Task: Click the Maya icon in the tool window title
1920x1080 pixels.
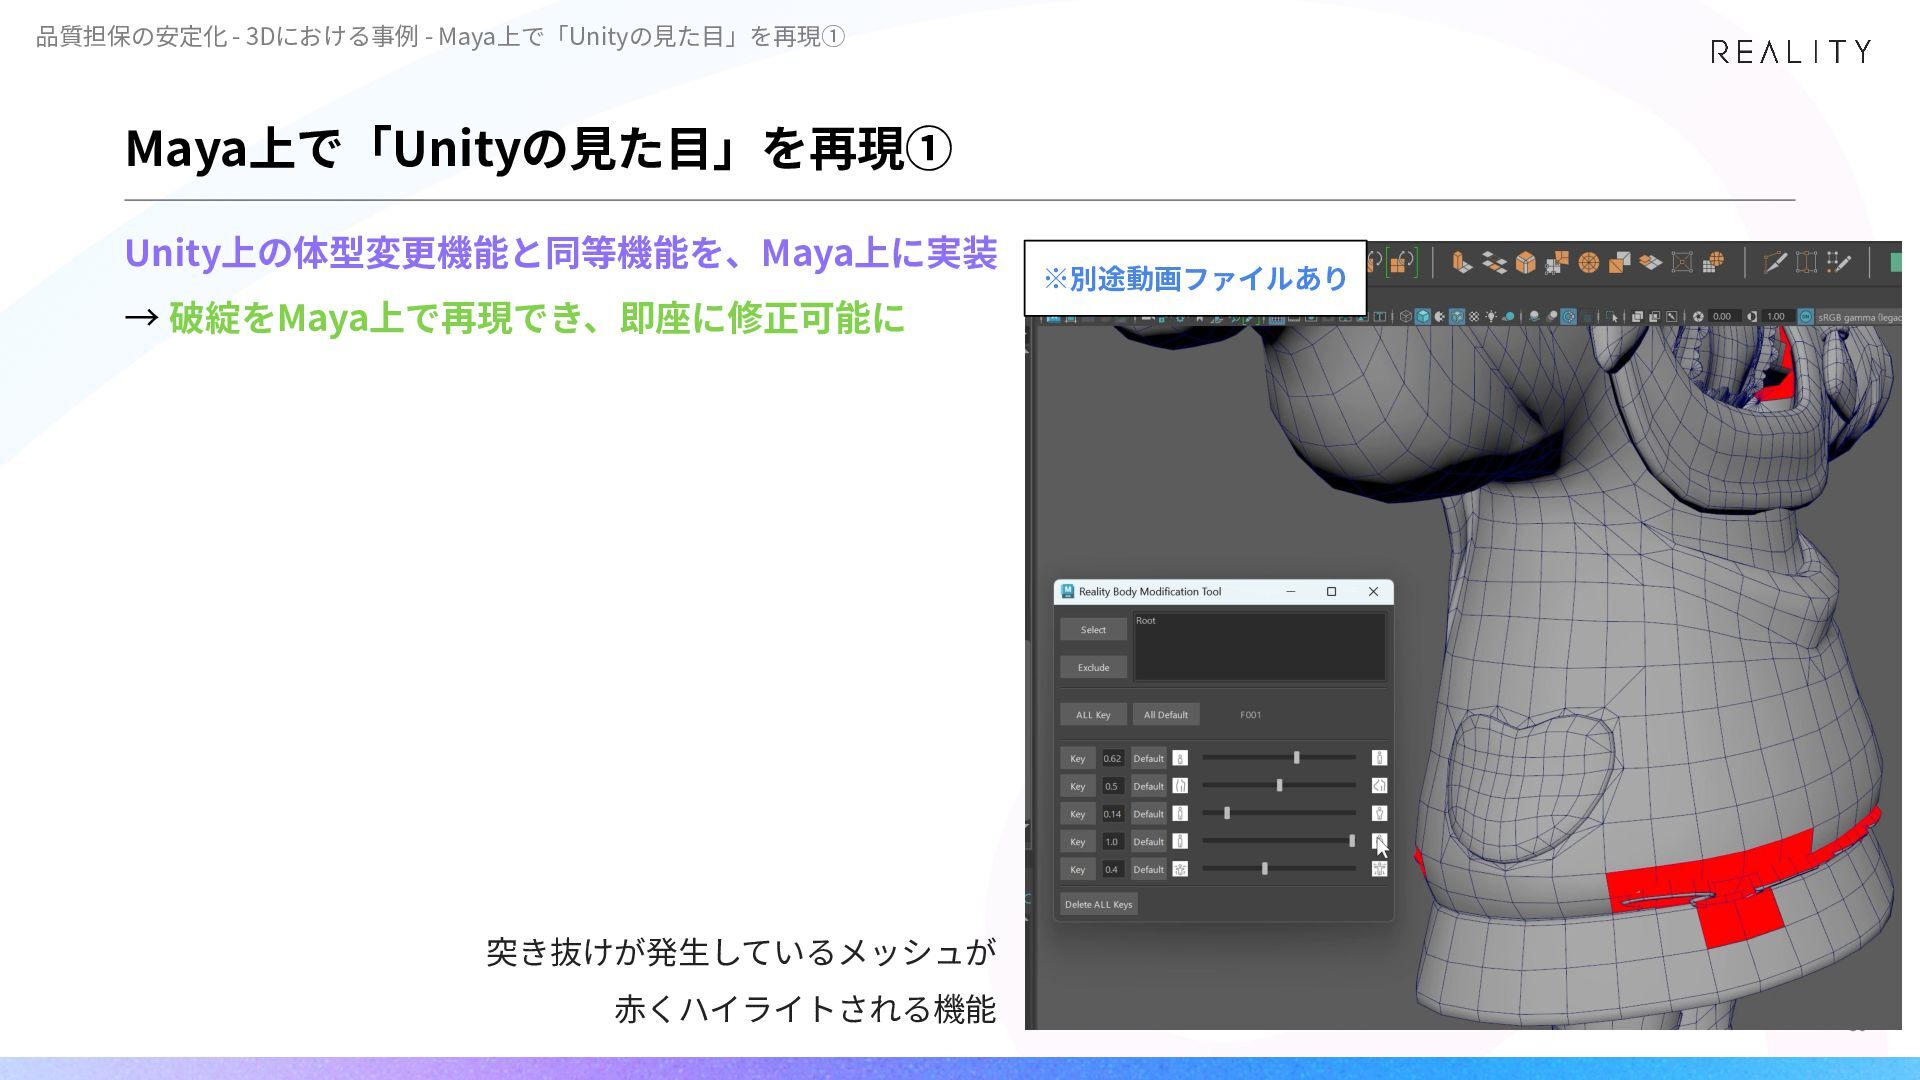Action: point(1067,592)
